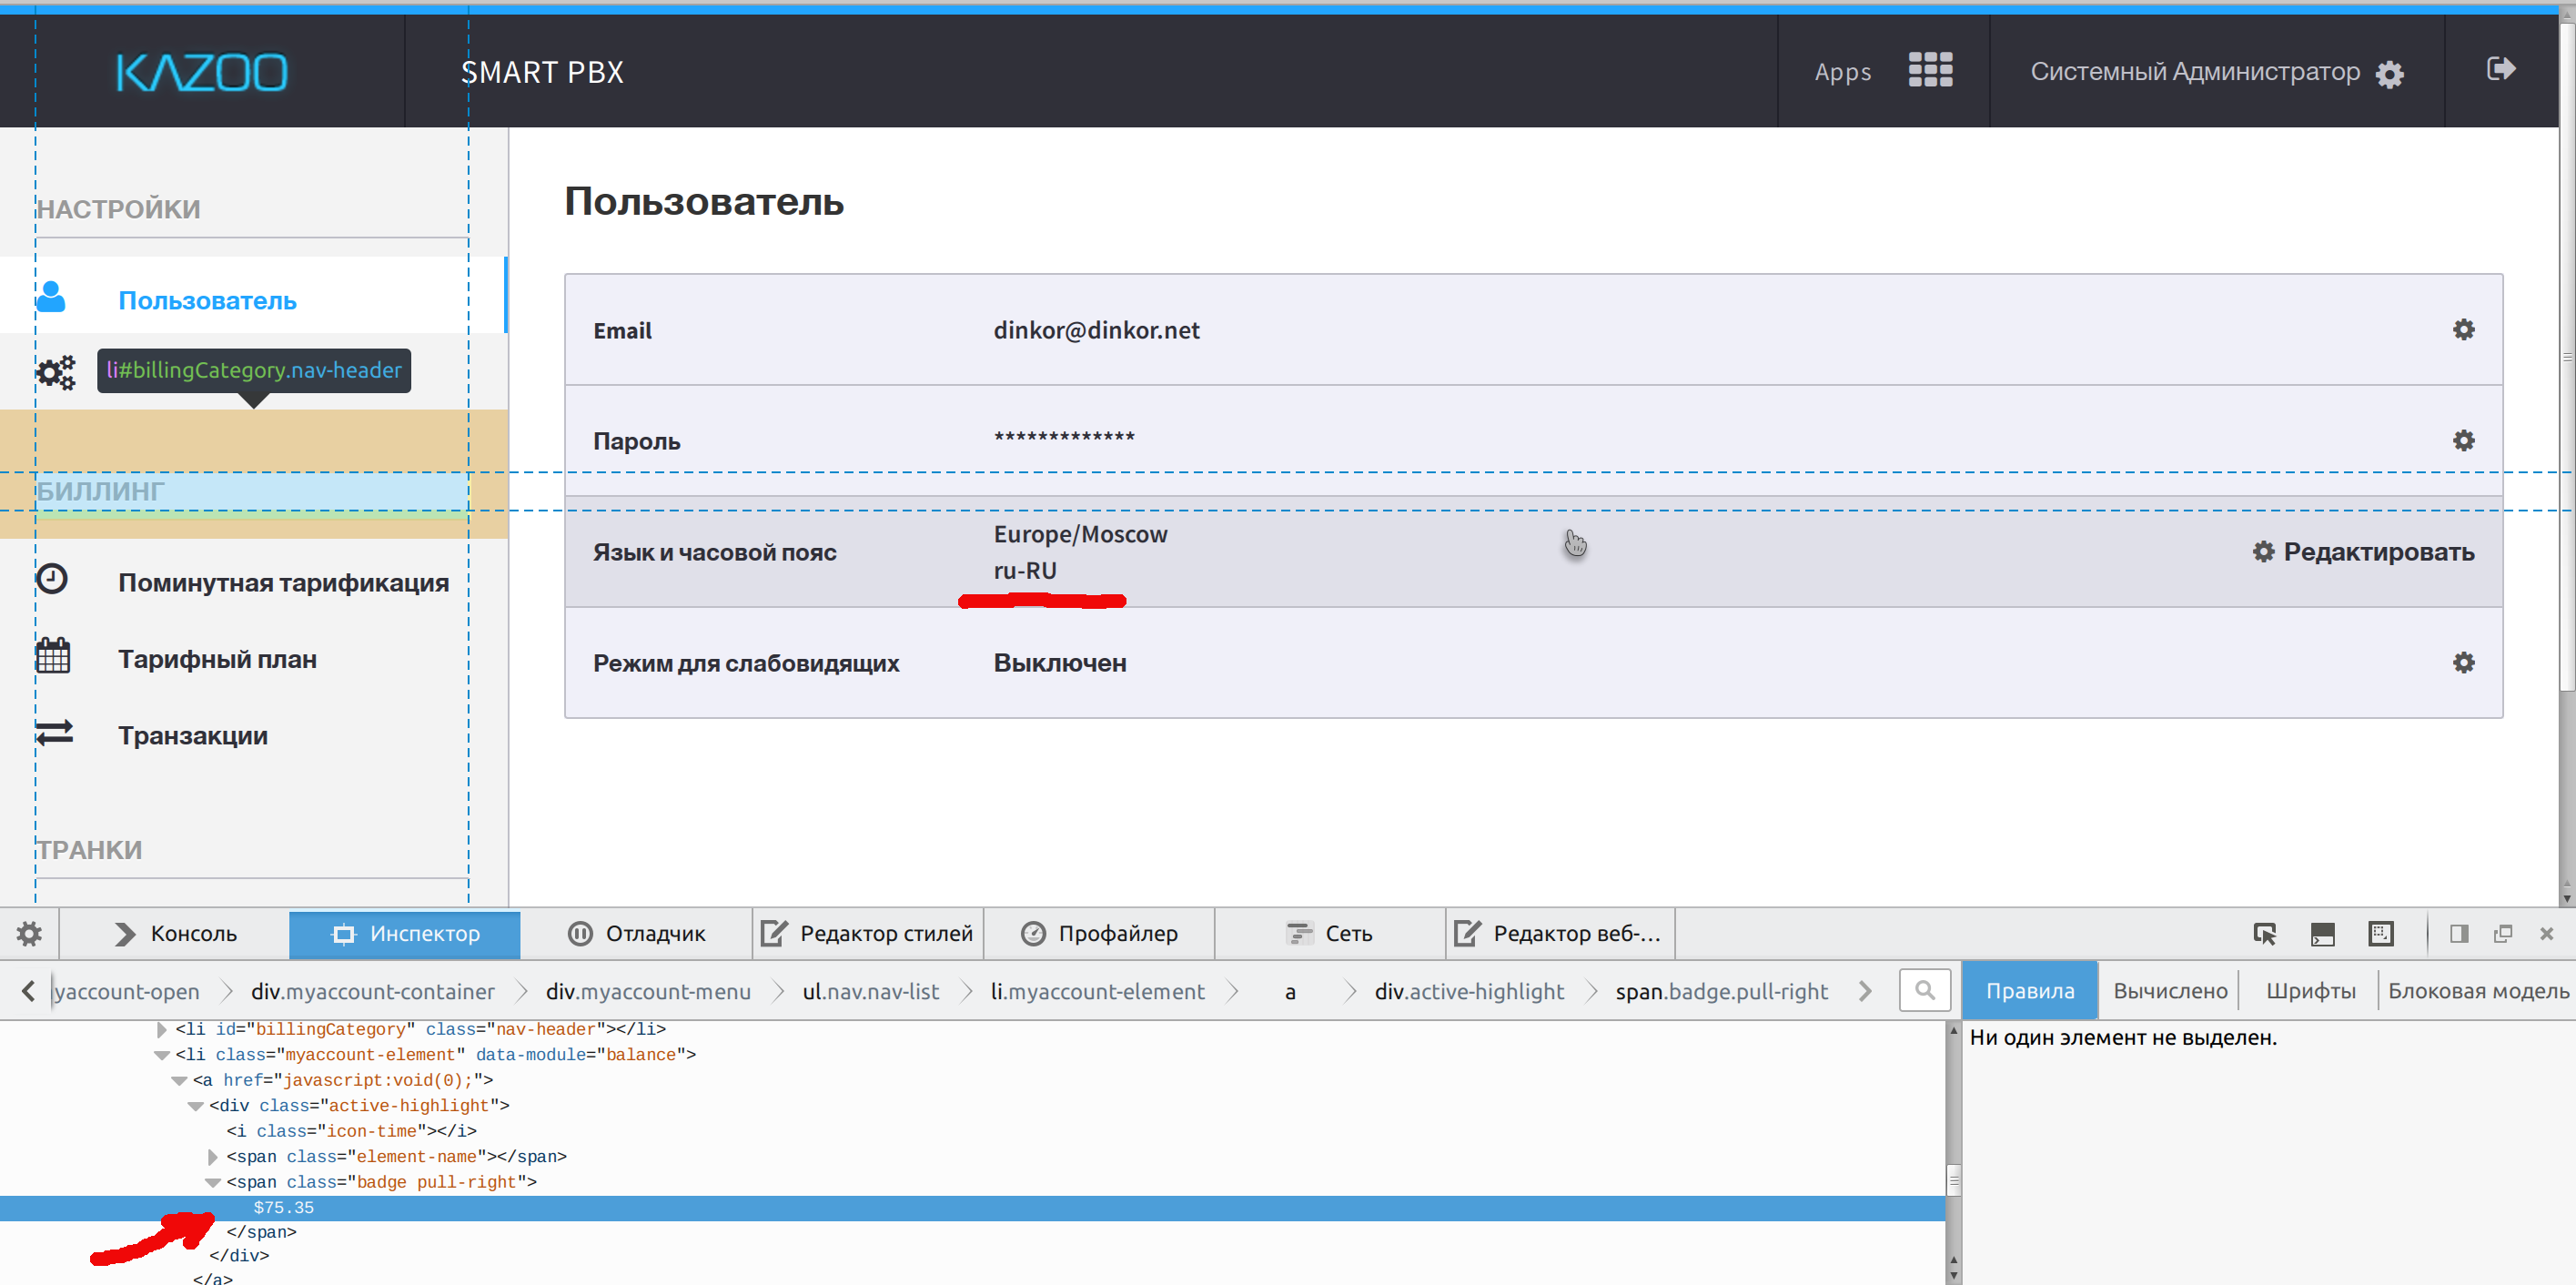Select ul.nav.nav-list breadcrumb
Image resolution: width=2576 pixels, height=1285 pixels.
[x=870, y=991]
